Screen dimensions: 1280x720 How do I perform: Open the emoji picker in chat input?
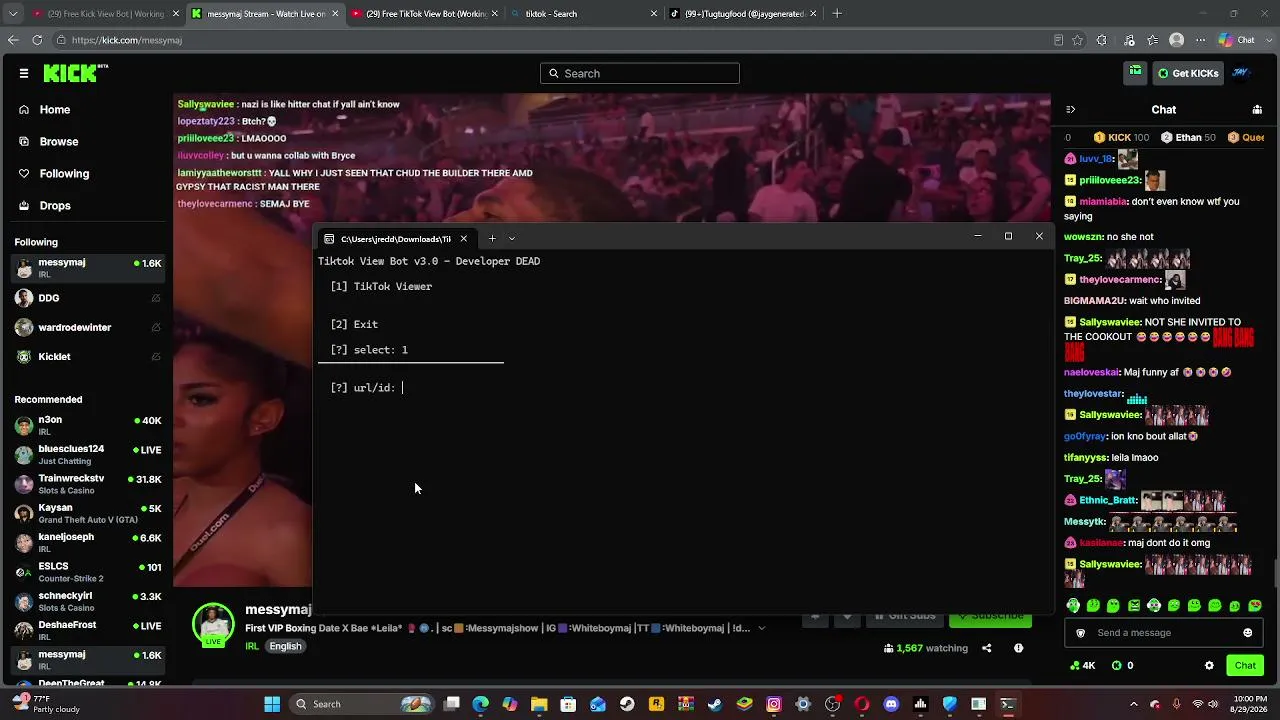tap(1247, 633)
